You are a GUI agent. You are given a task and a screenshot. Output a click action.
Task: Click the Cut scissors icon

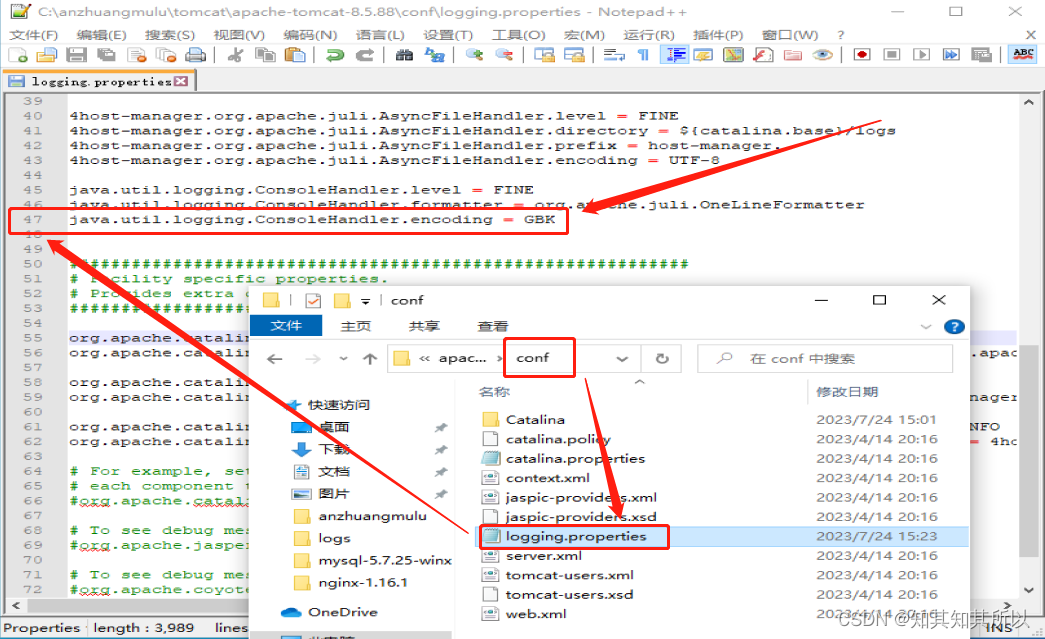click(x=235, y=55)
